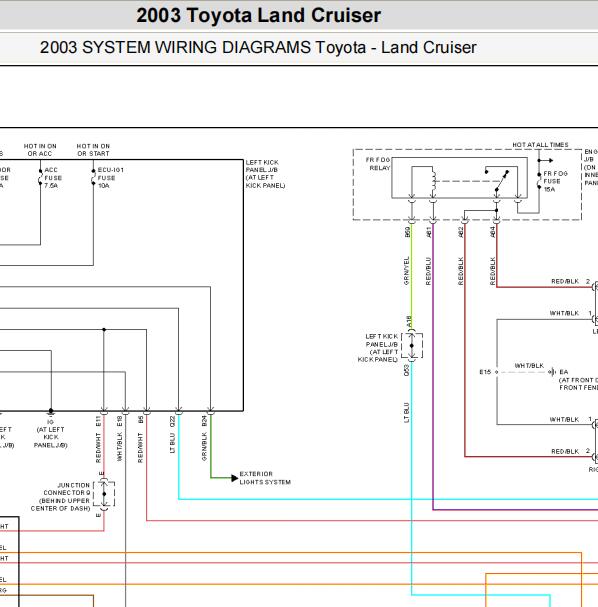Select the "2003 SYSTEM WIRING DIAGRAMS" subtitle line
This screenshot has width=598, height=607.
[x=258, y=48]
